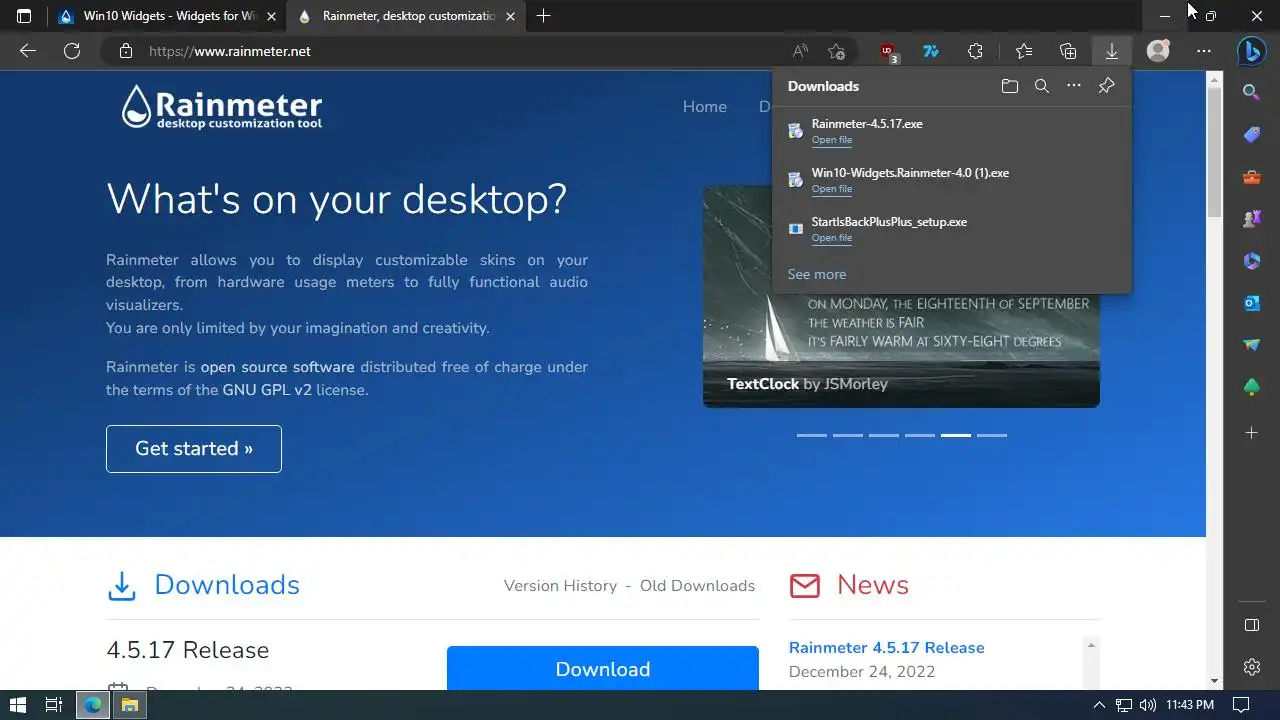Show hidden system tray icons
This screenshot has height=720, width=1280.
(x=1100, y=705)
